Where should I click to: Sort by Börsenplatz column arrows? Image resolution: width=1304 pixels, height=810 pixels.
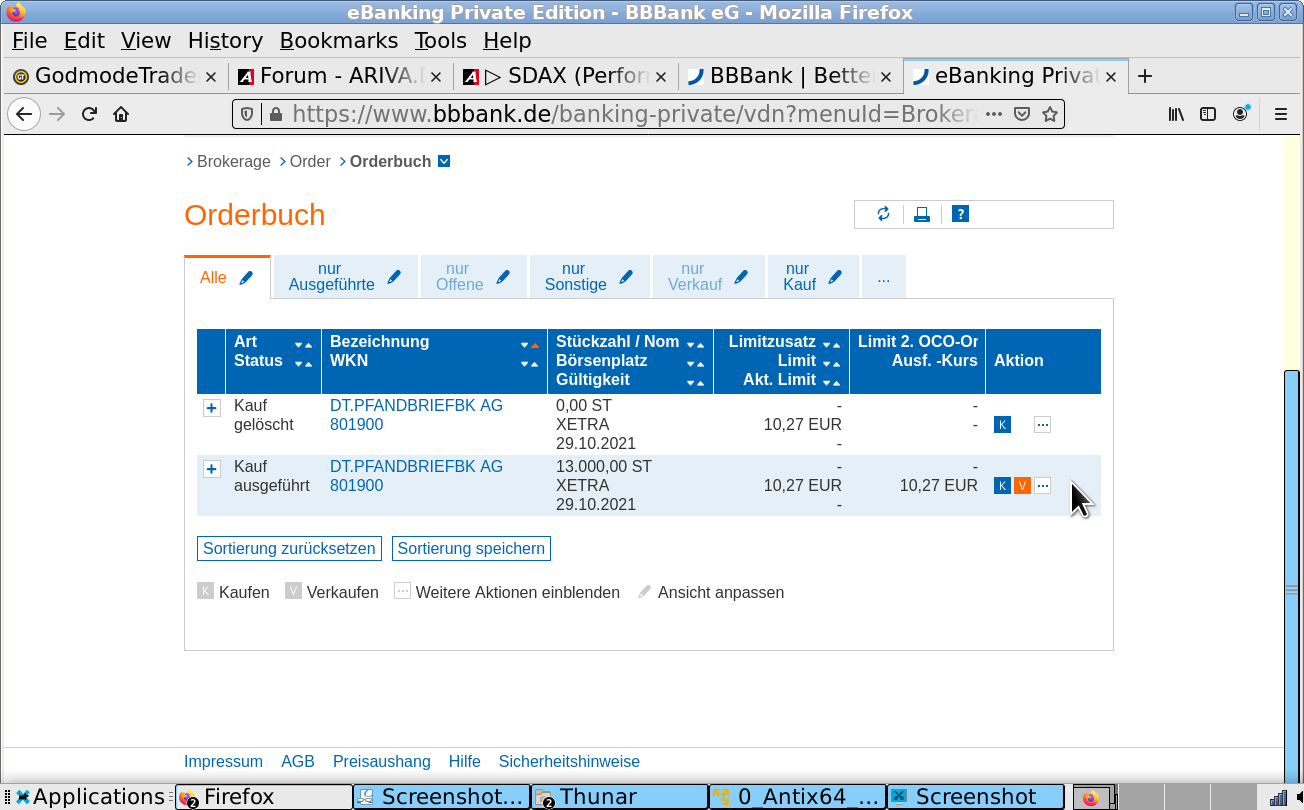695,363
